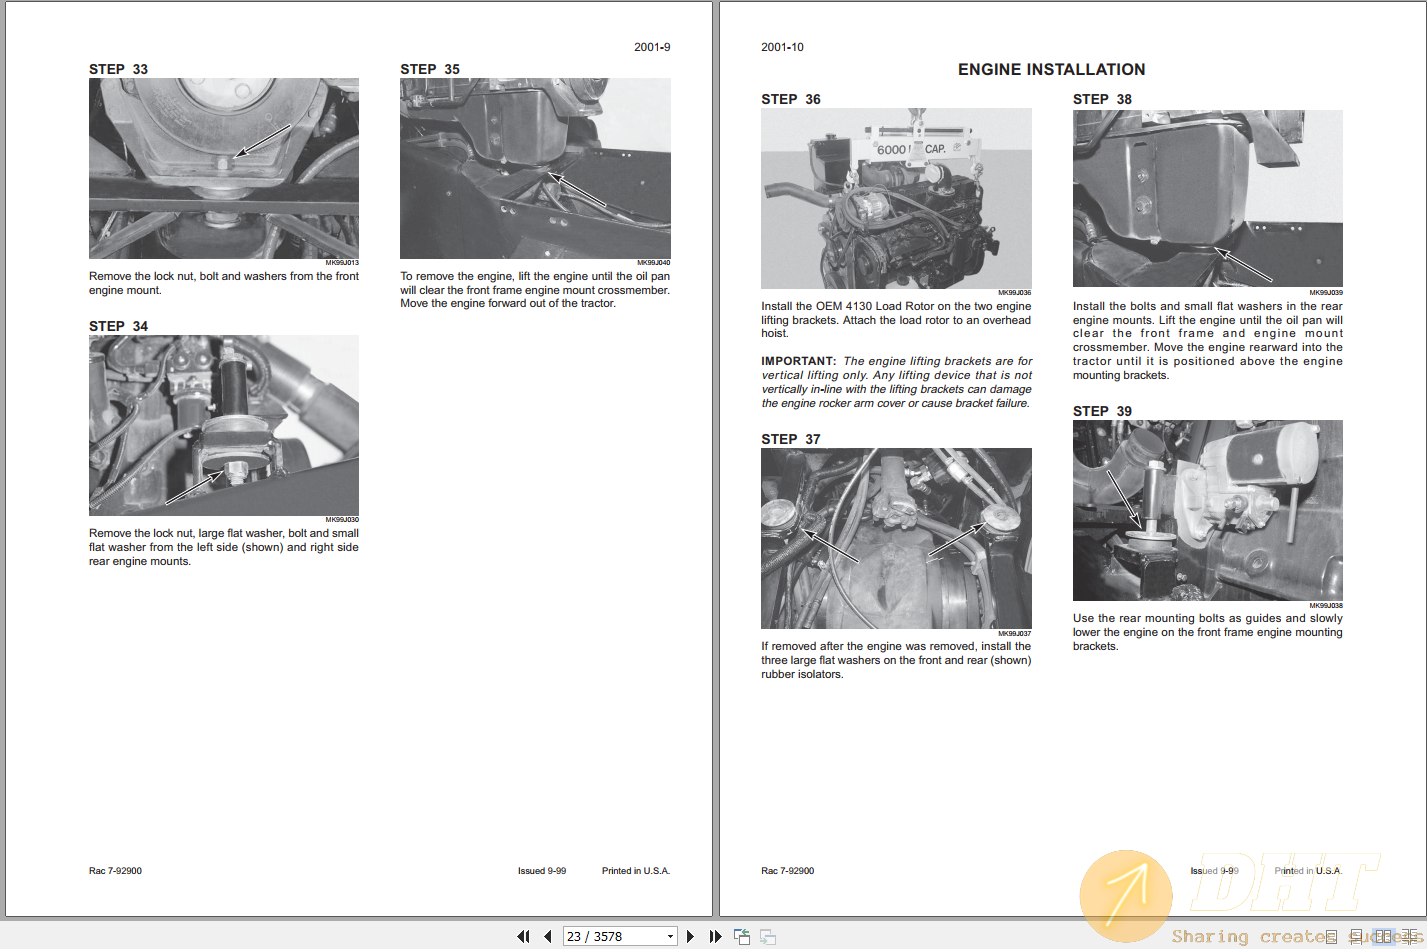Go to the previous page arrow icon

pos(548,936)
